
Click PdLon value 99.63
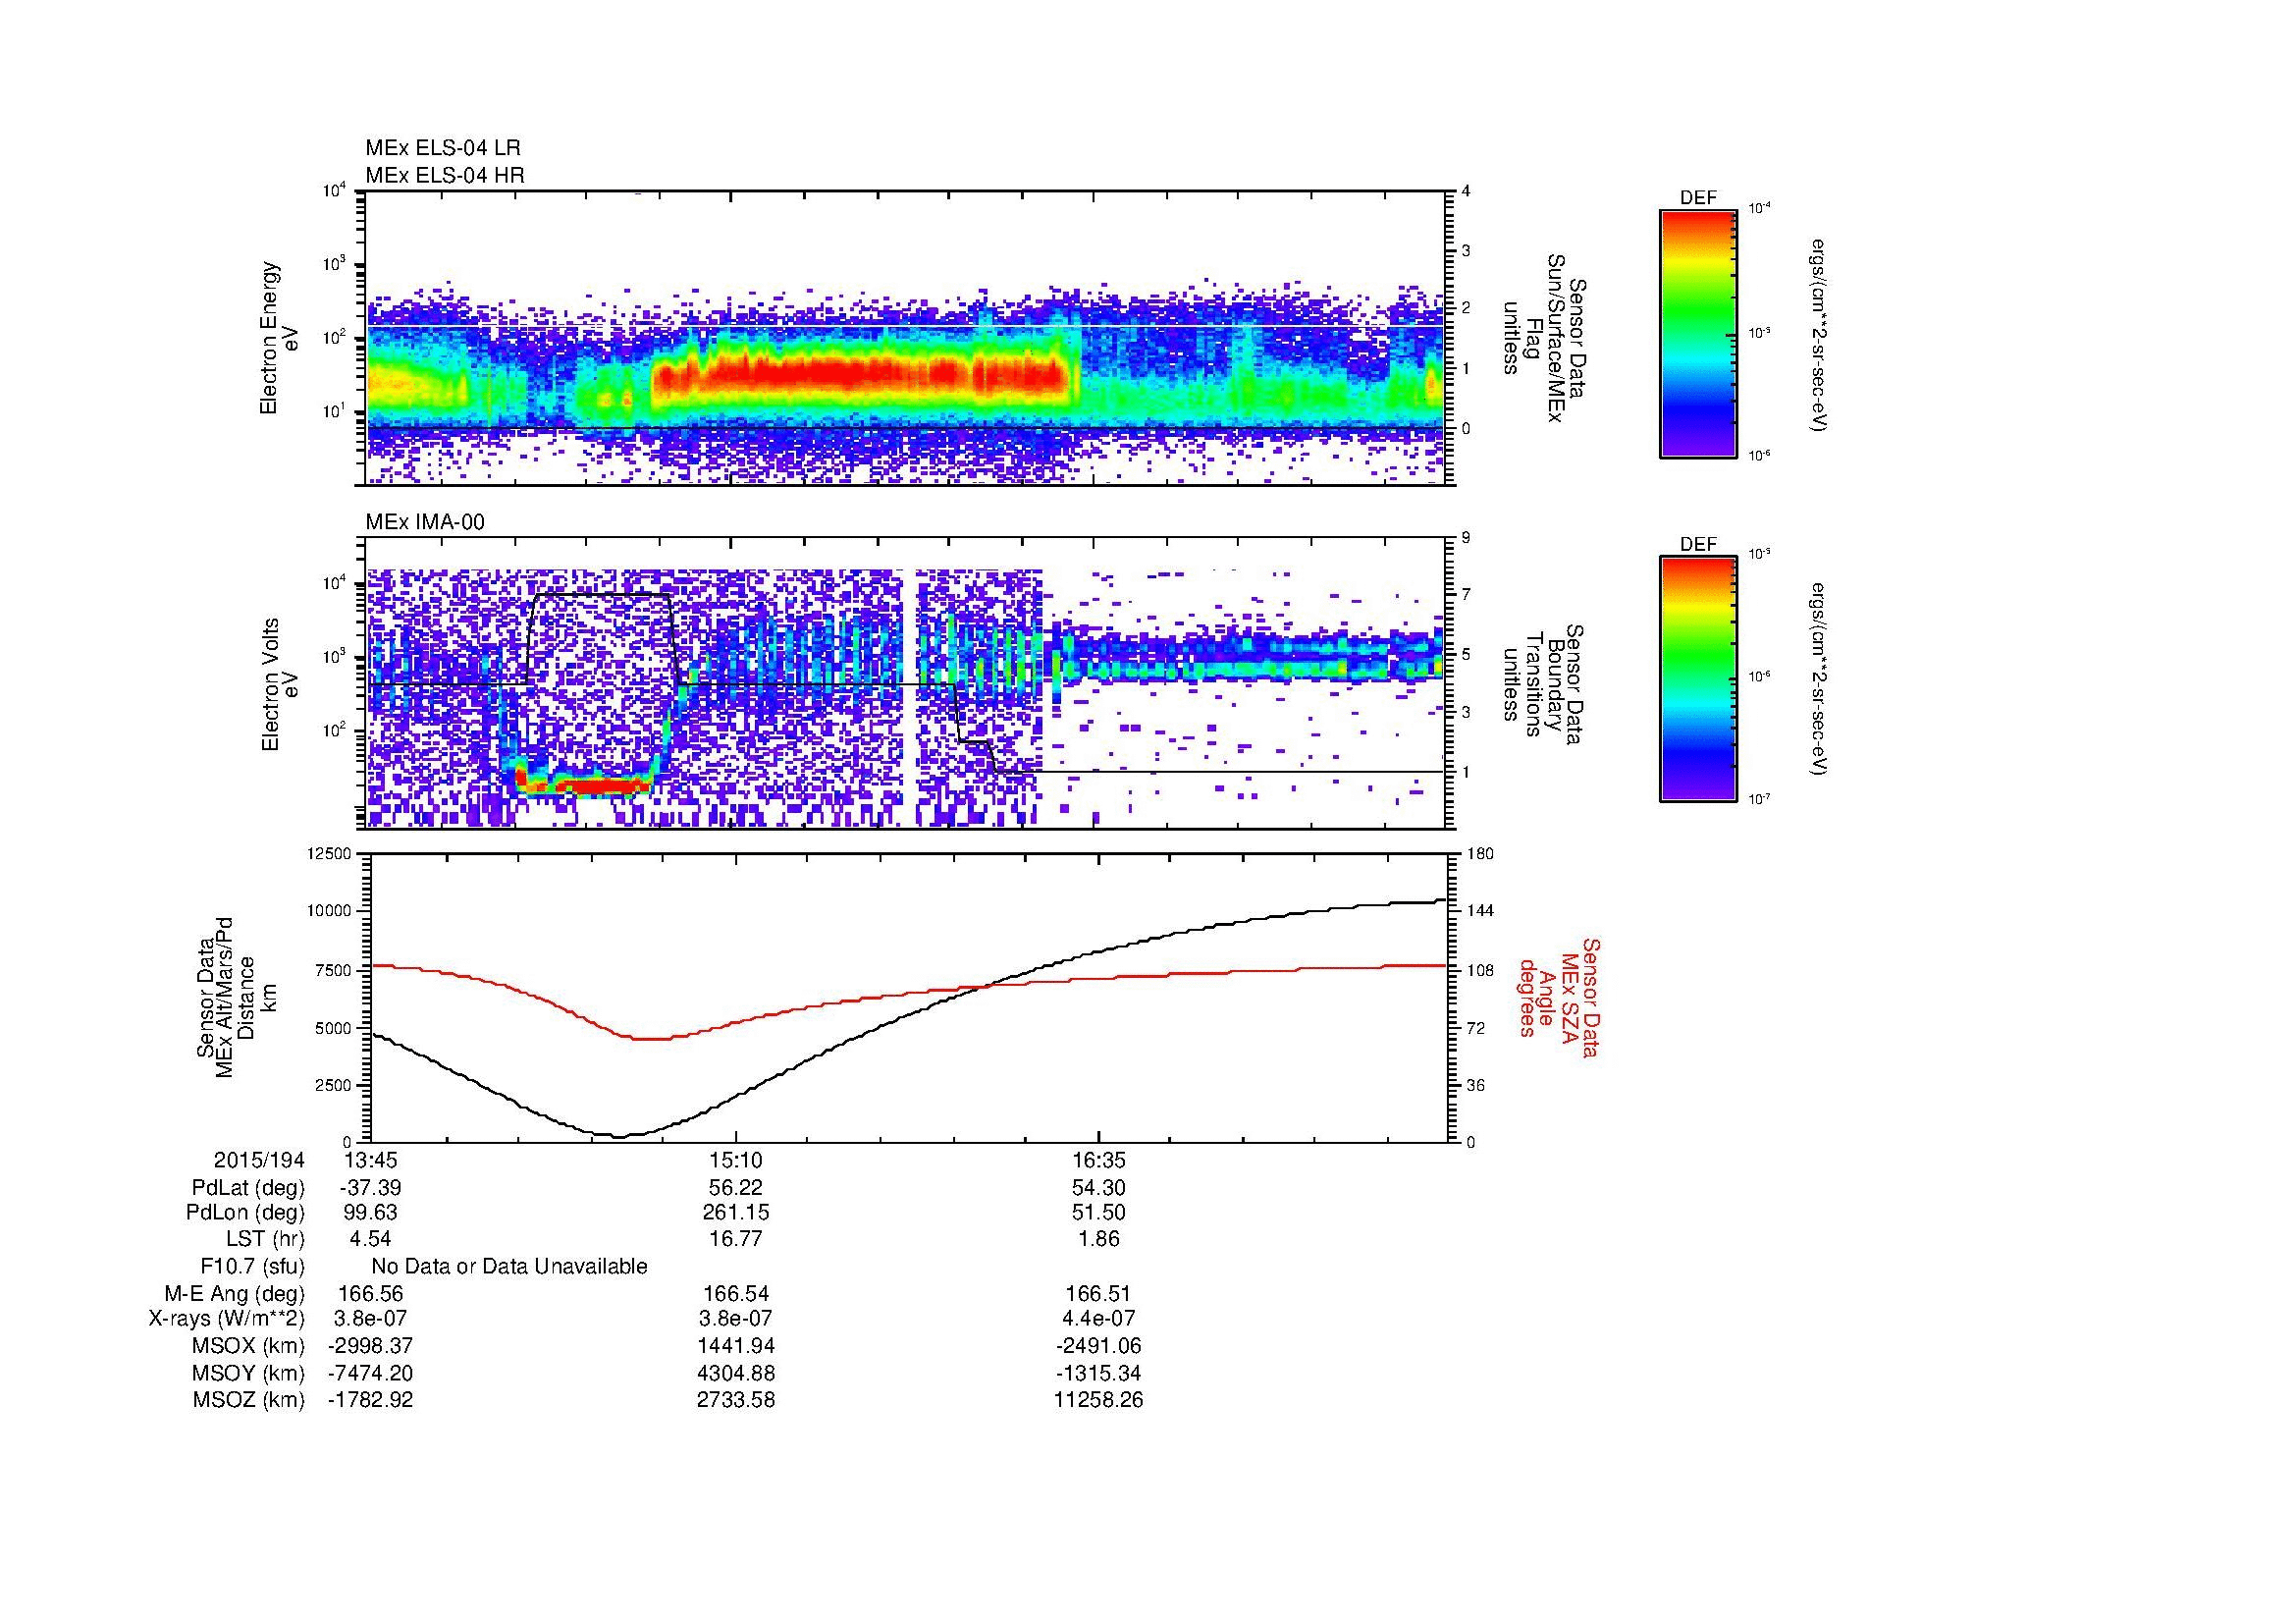coord(370,1213)
